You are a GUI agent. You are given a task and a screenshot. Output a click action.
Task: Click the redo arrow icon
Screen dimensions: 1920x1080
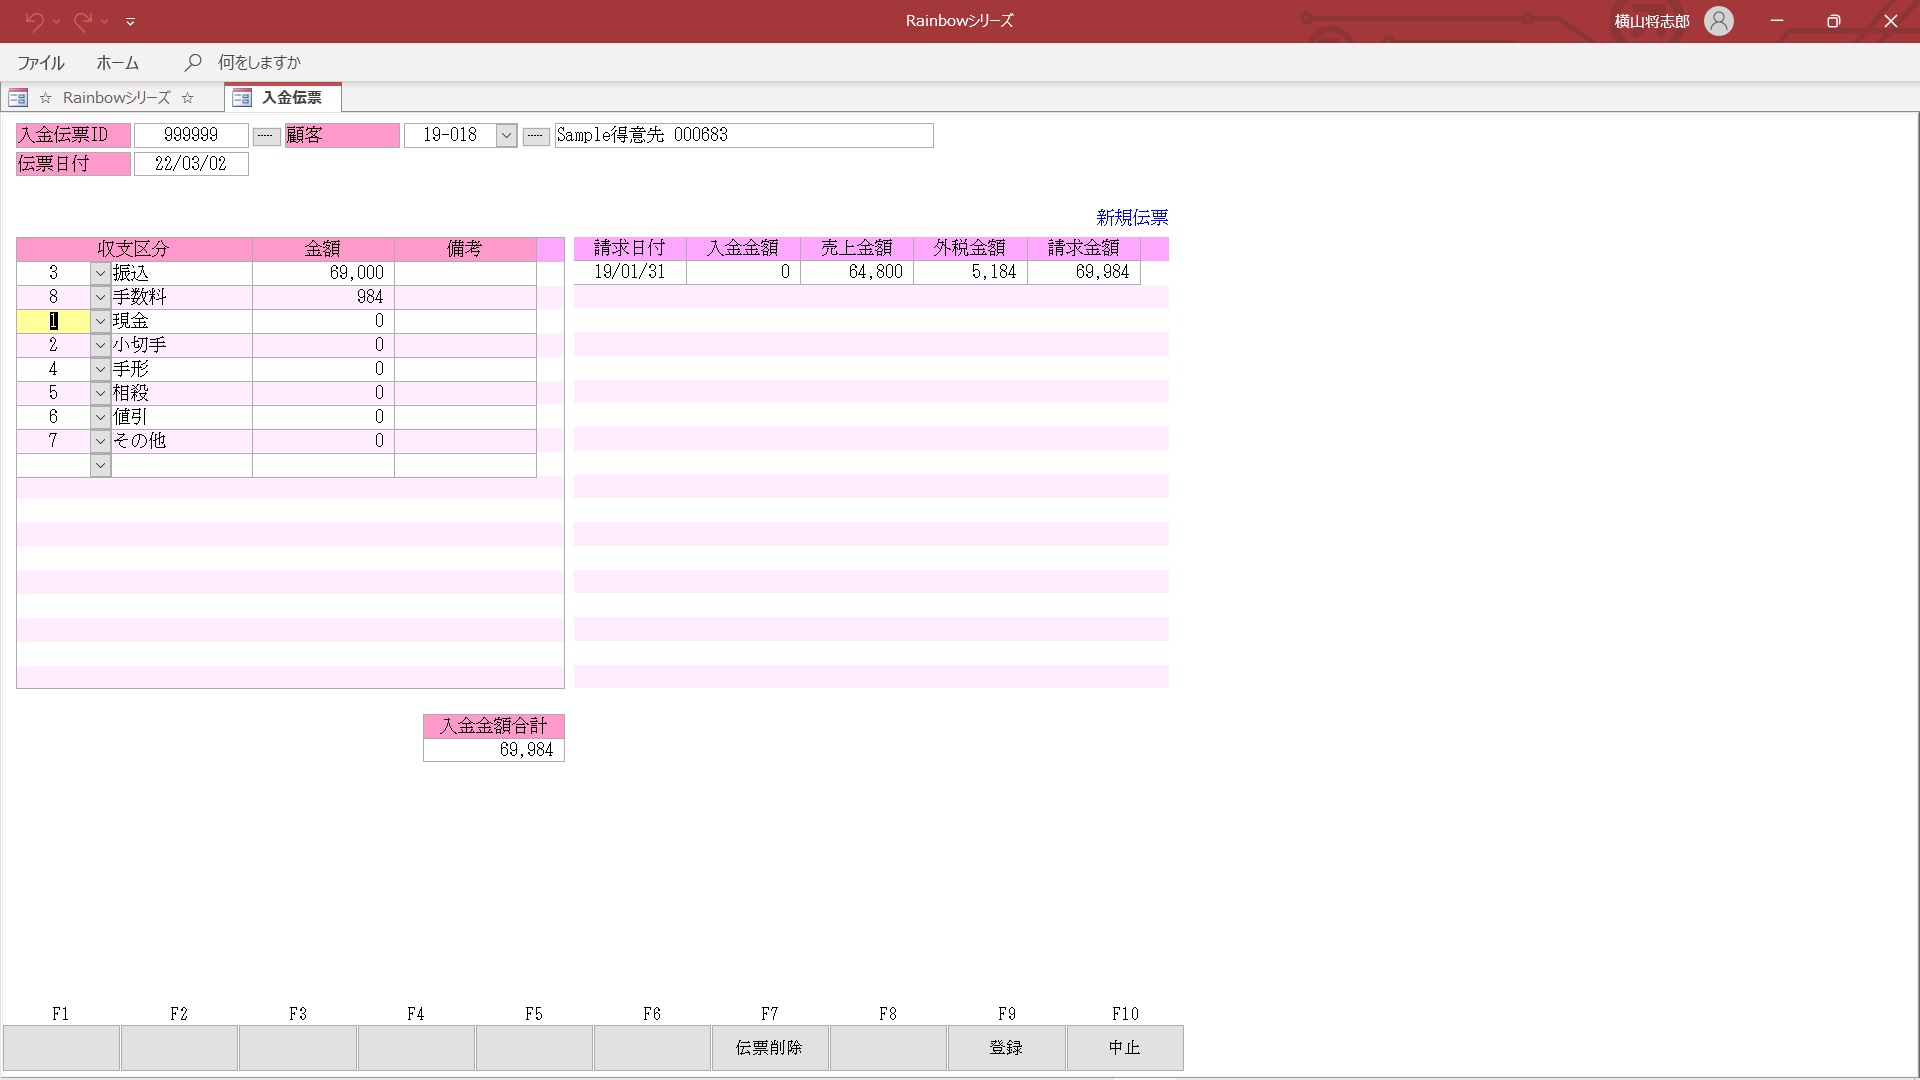(x=82, y=20)
